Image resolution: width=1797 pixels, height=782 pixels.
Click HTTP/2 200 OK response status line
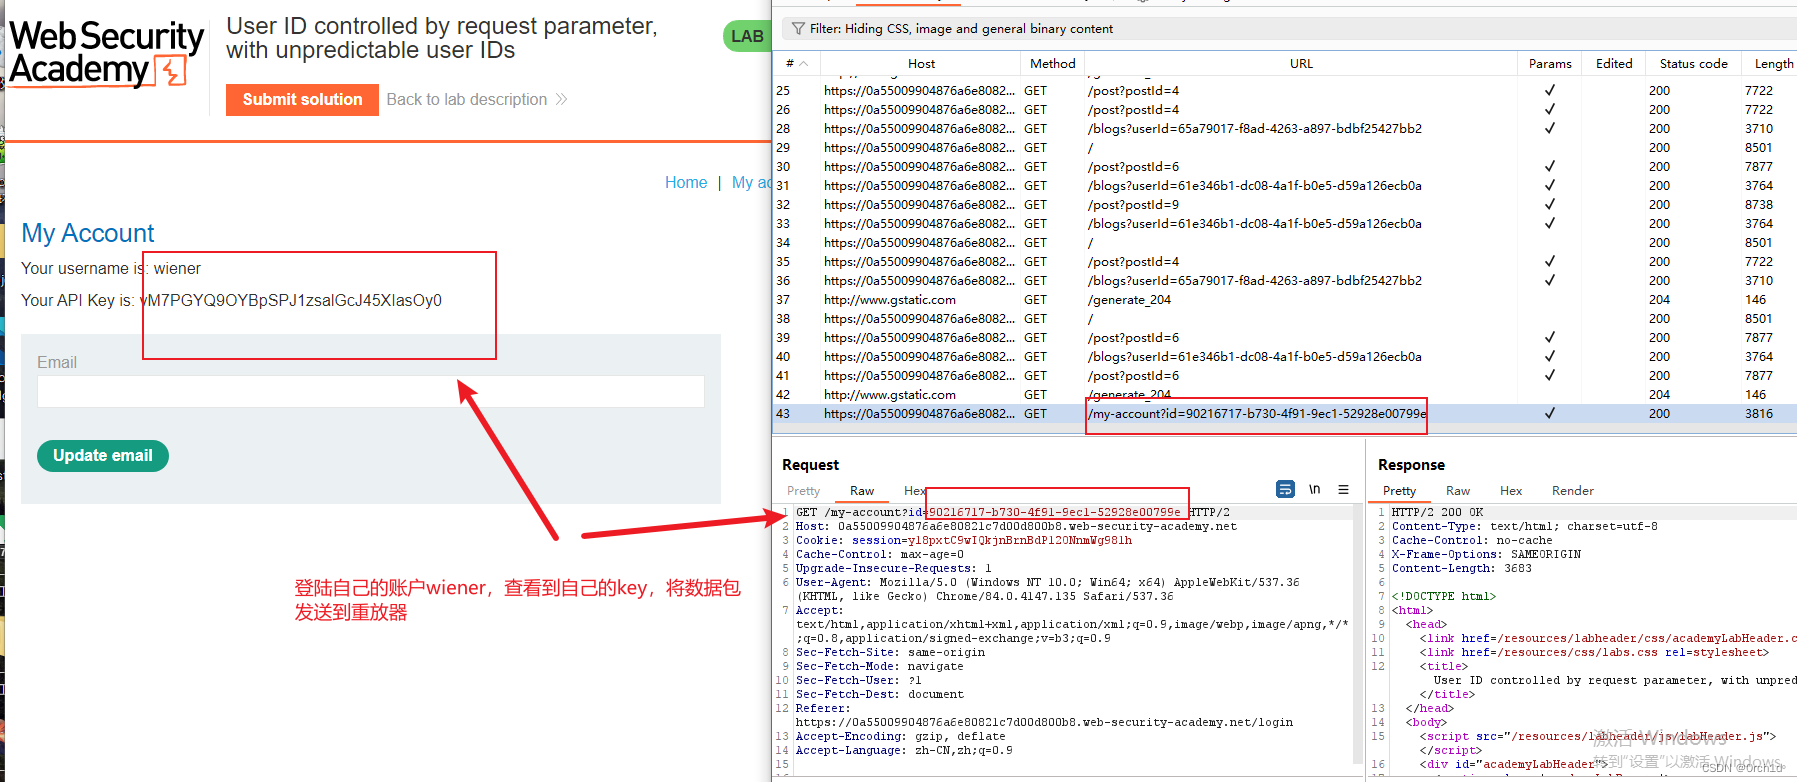[x=1437, y=512]
